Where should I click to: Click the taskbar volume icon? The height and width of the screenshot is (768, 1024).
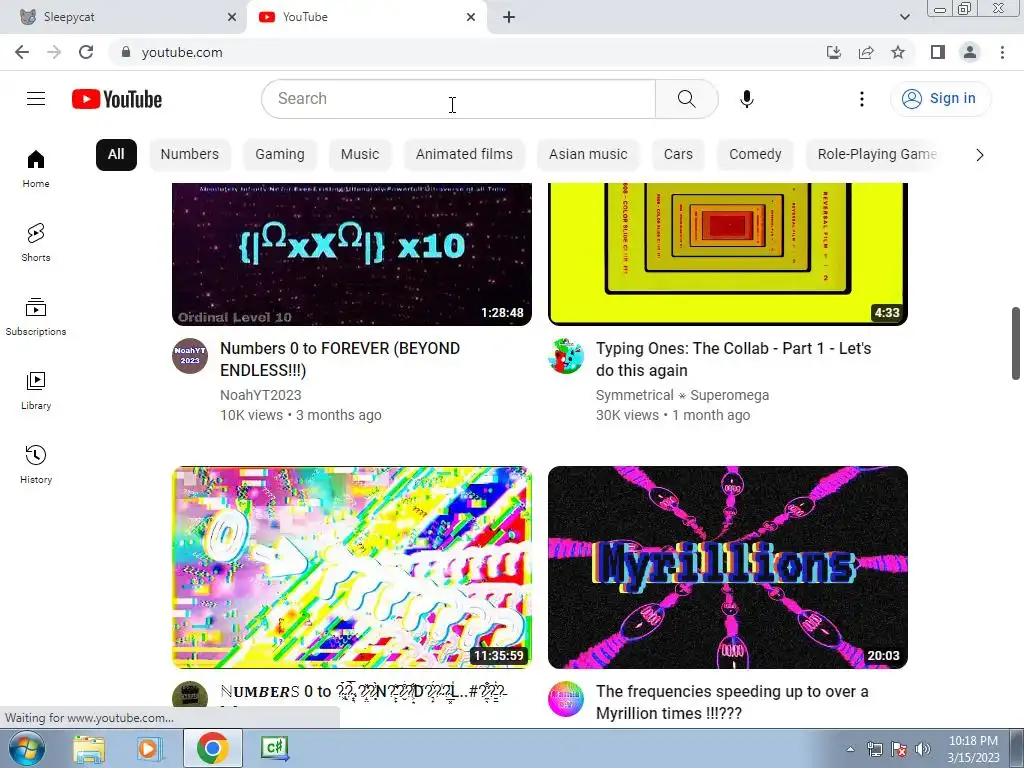click(x=922, y=749)
